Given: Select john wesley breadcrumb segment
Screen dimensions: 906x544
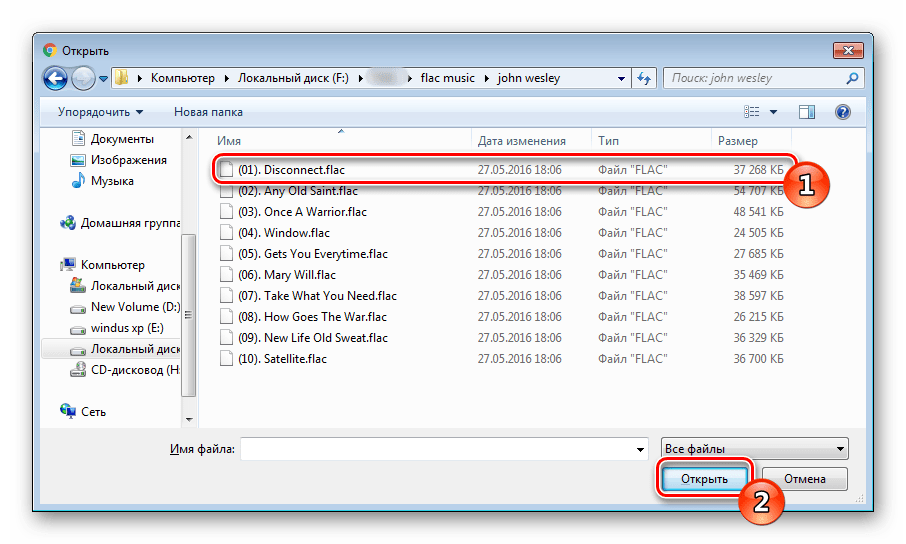Looking at the screenshot, I should coord(528,78).
